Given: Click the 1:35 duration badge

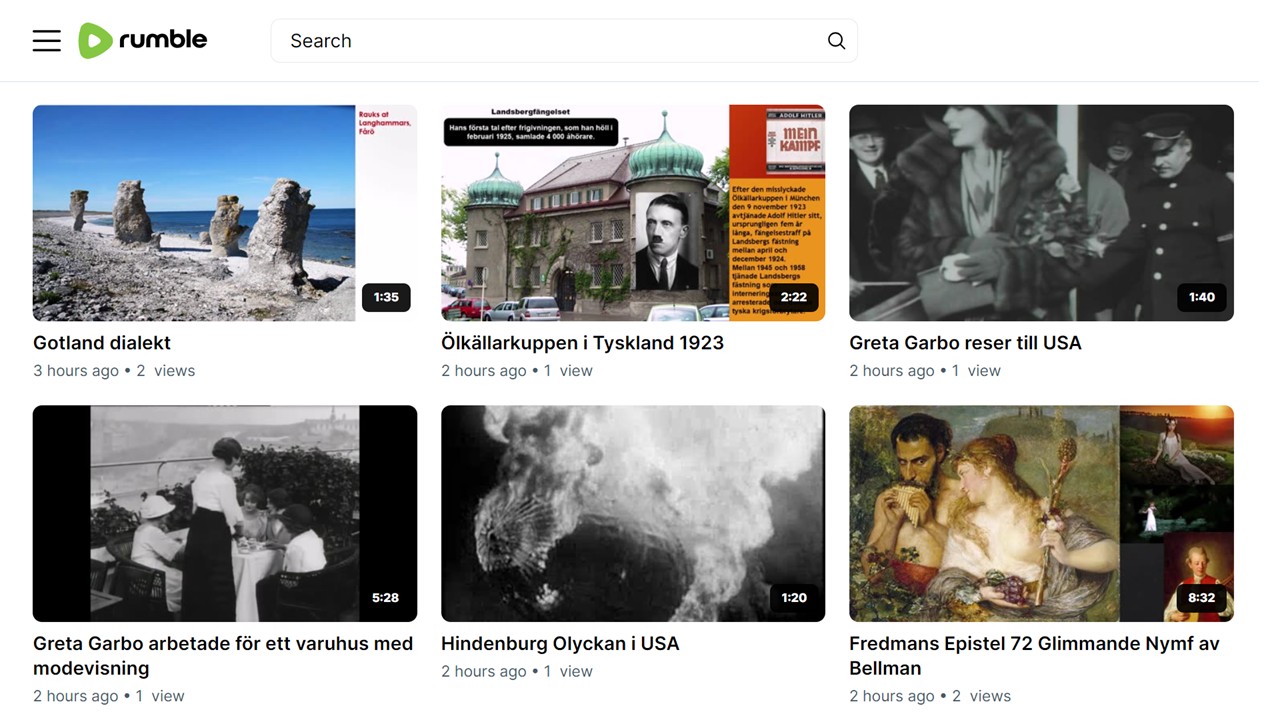Looking at the screenshot, I should coord(386,297).
